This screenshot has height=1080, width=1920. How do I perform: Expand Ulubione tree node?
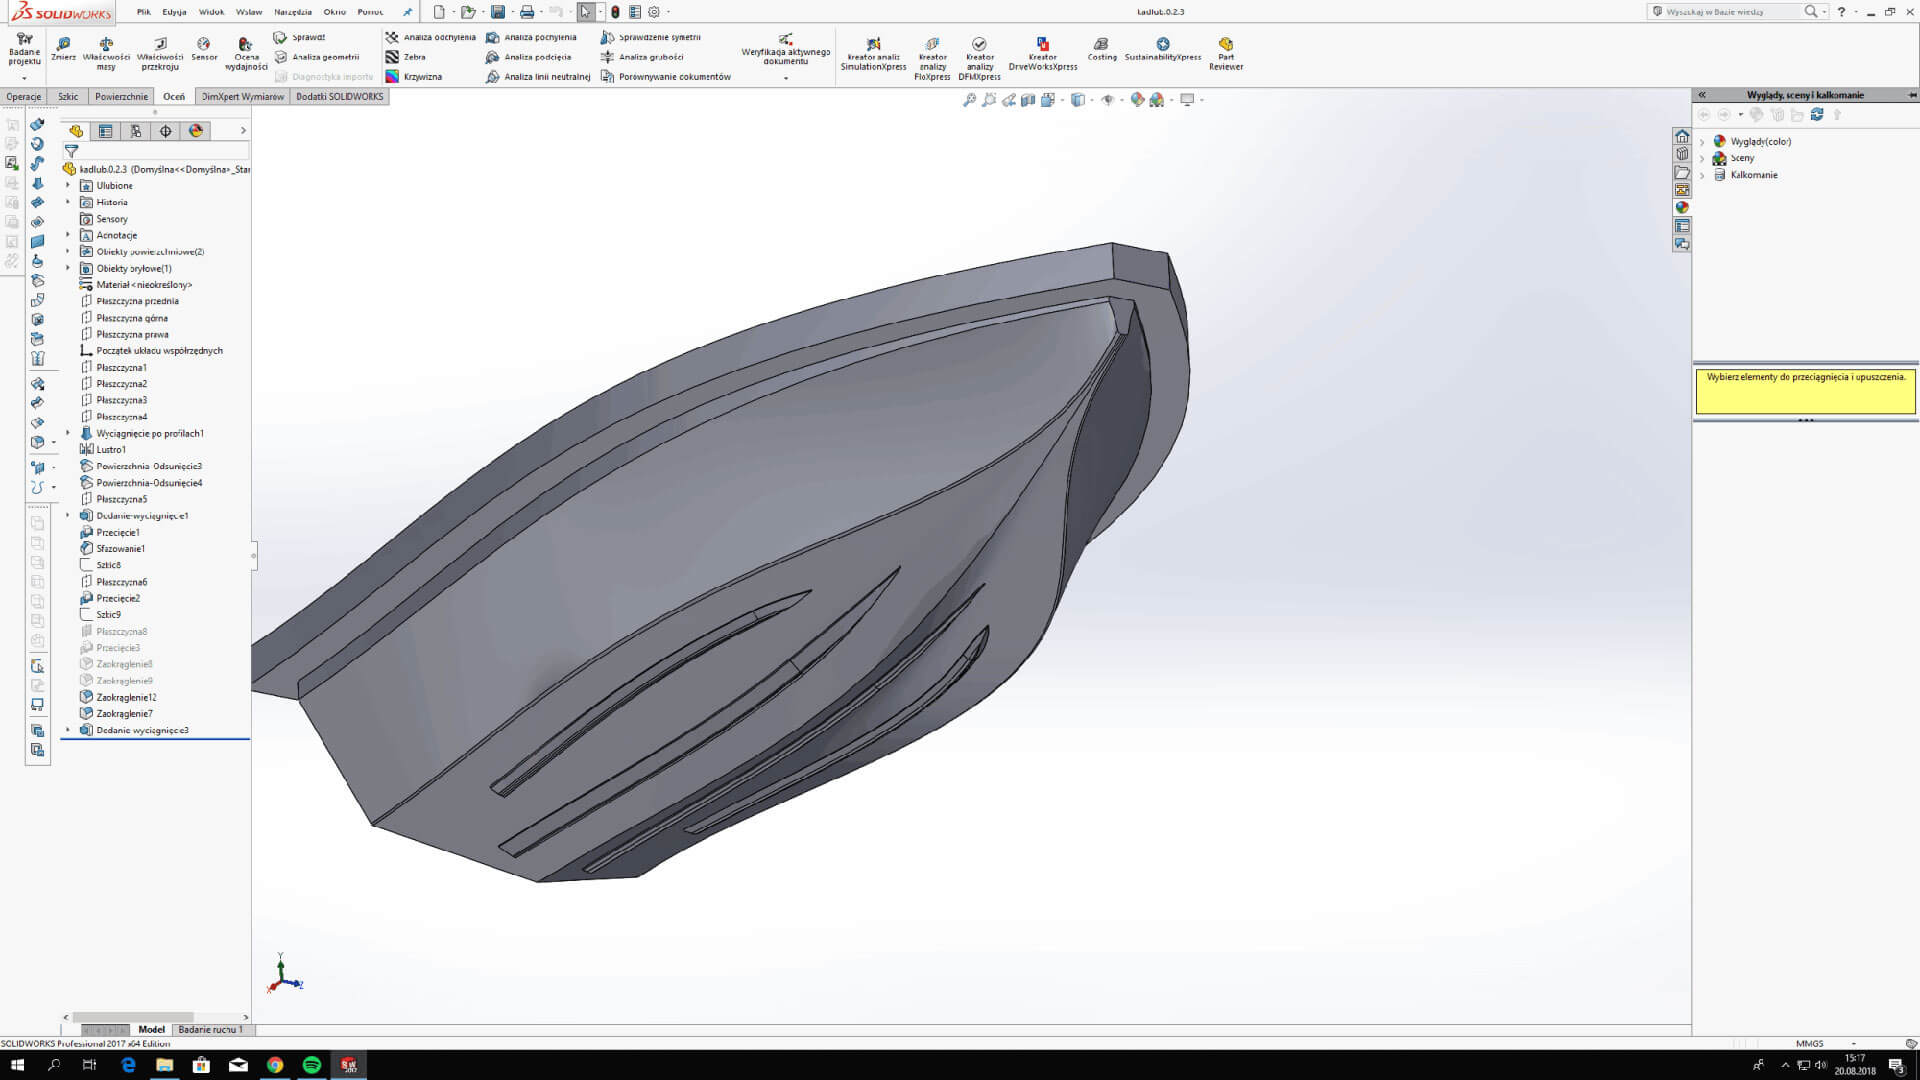68,186
